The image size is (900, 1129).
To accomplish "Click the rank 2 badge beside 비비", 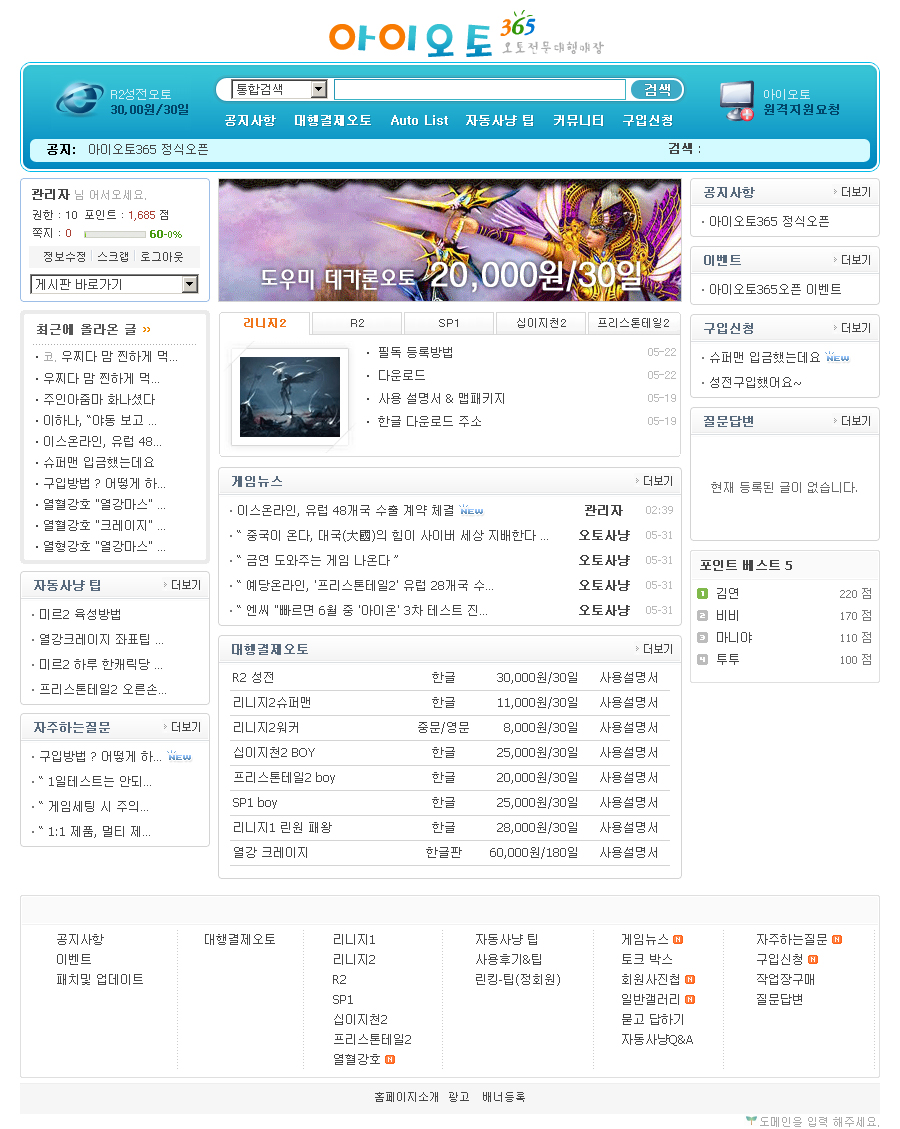I will click(x=703, y=616).
